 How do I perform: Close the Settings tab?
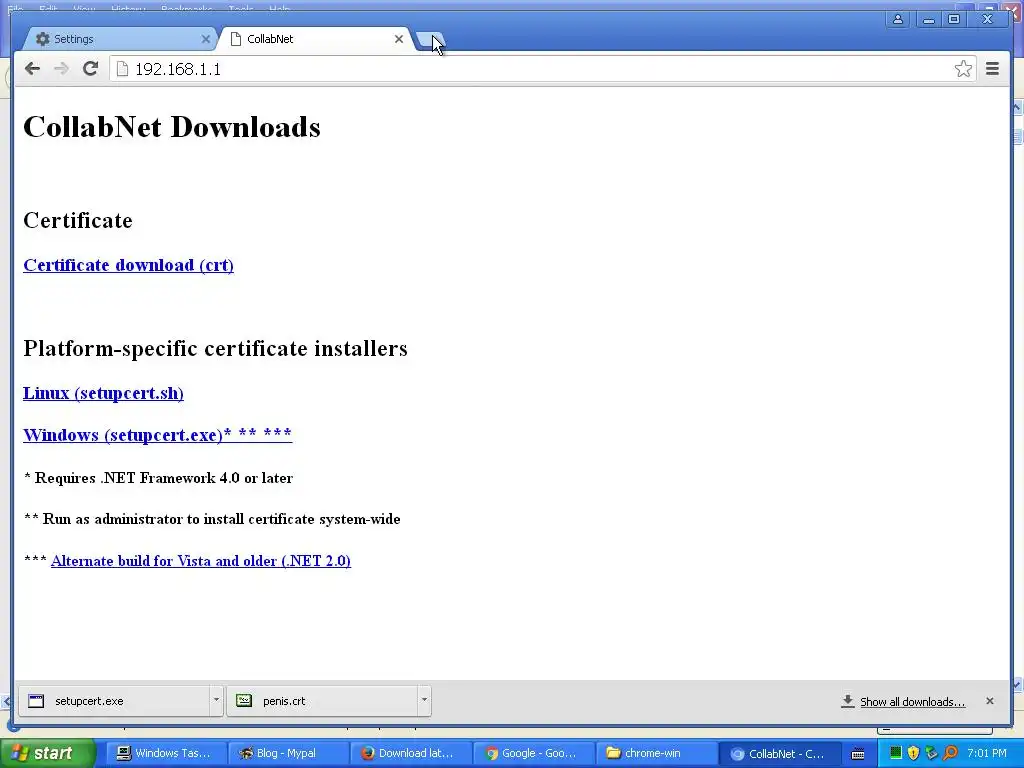205,39
